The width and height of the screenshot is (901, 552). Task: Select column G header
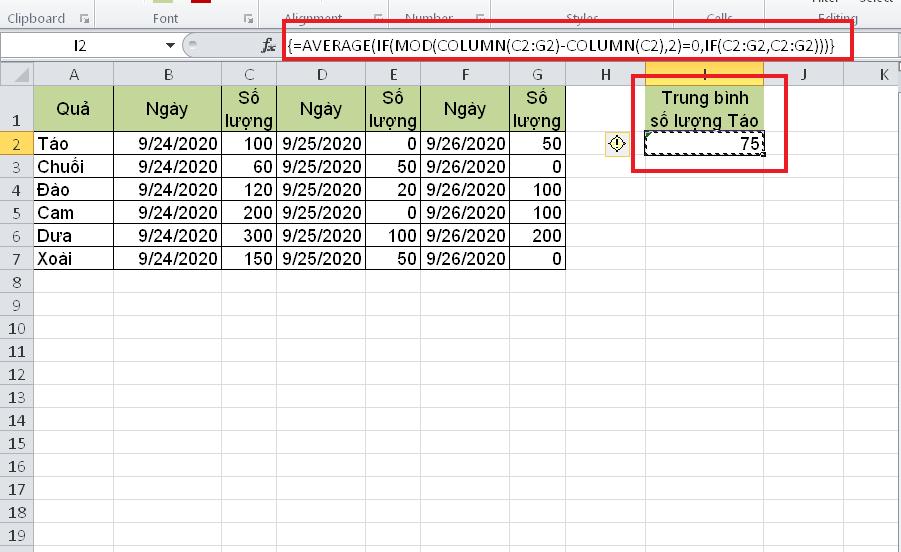click(537, 74)
